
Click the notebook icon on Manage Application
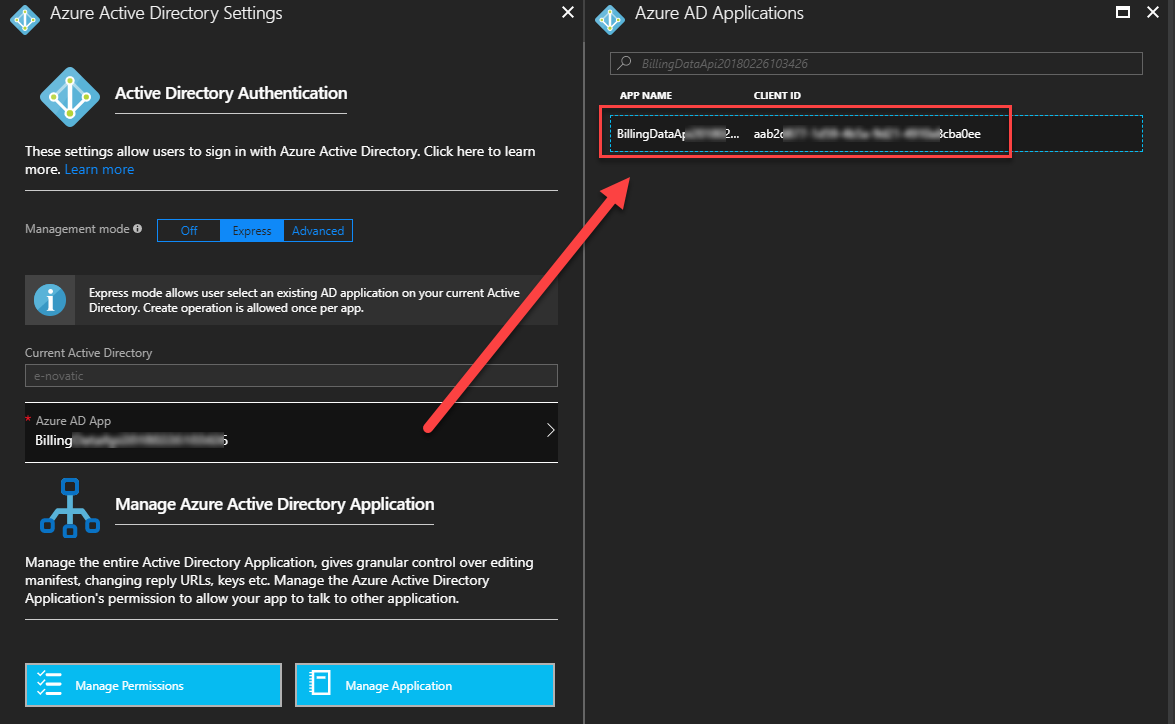tap(320, 683)
